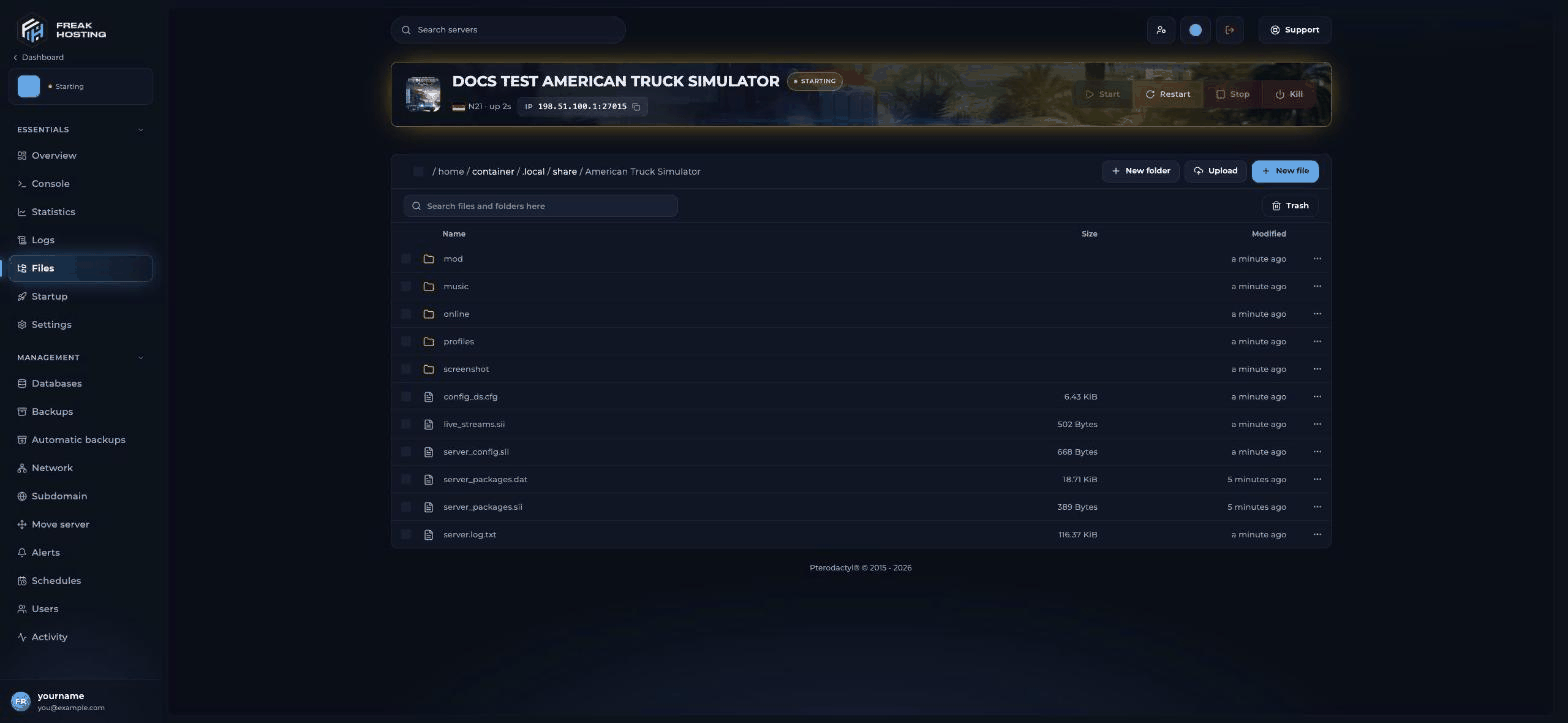Viewport: 1568px width, 723px height.
Task: Click the Startup rocket icon in the sidebar
Action: (x=22, y=297)
